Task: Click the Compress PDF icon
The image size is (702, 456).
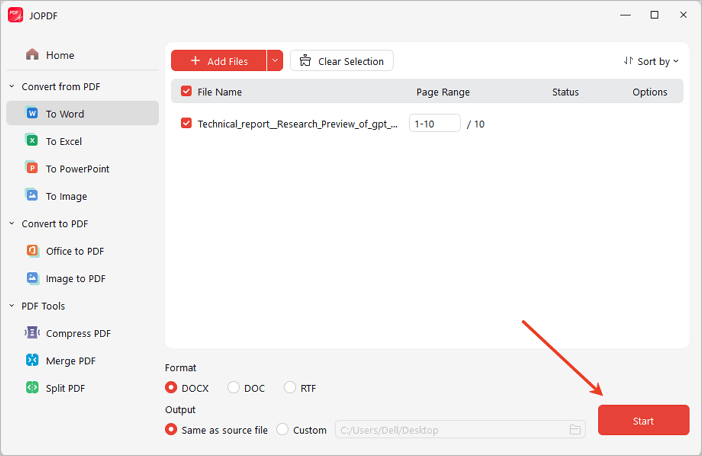Action: click(x=32, y=332)
